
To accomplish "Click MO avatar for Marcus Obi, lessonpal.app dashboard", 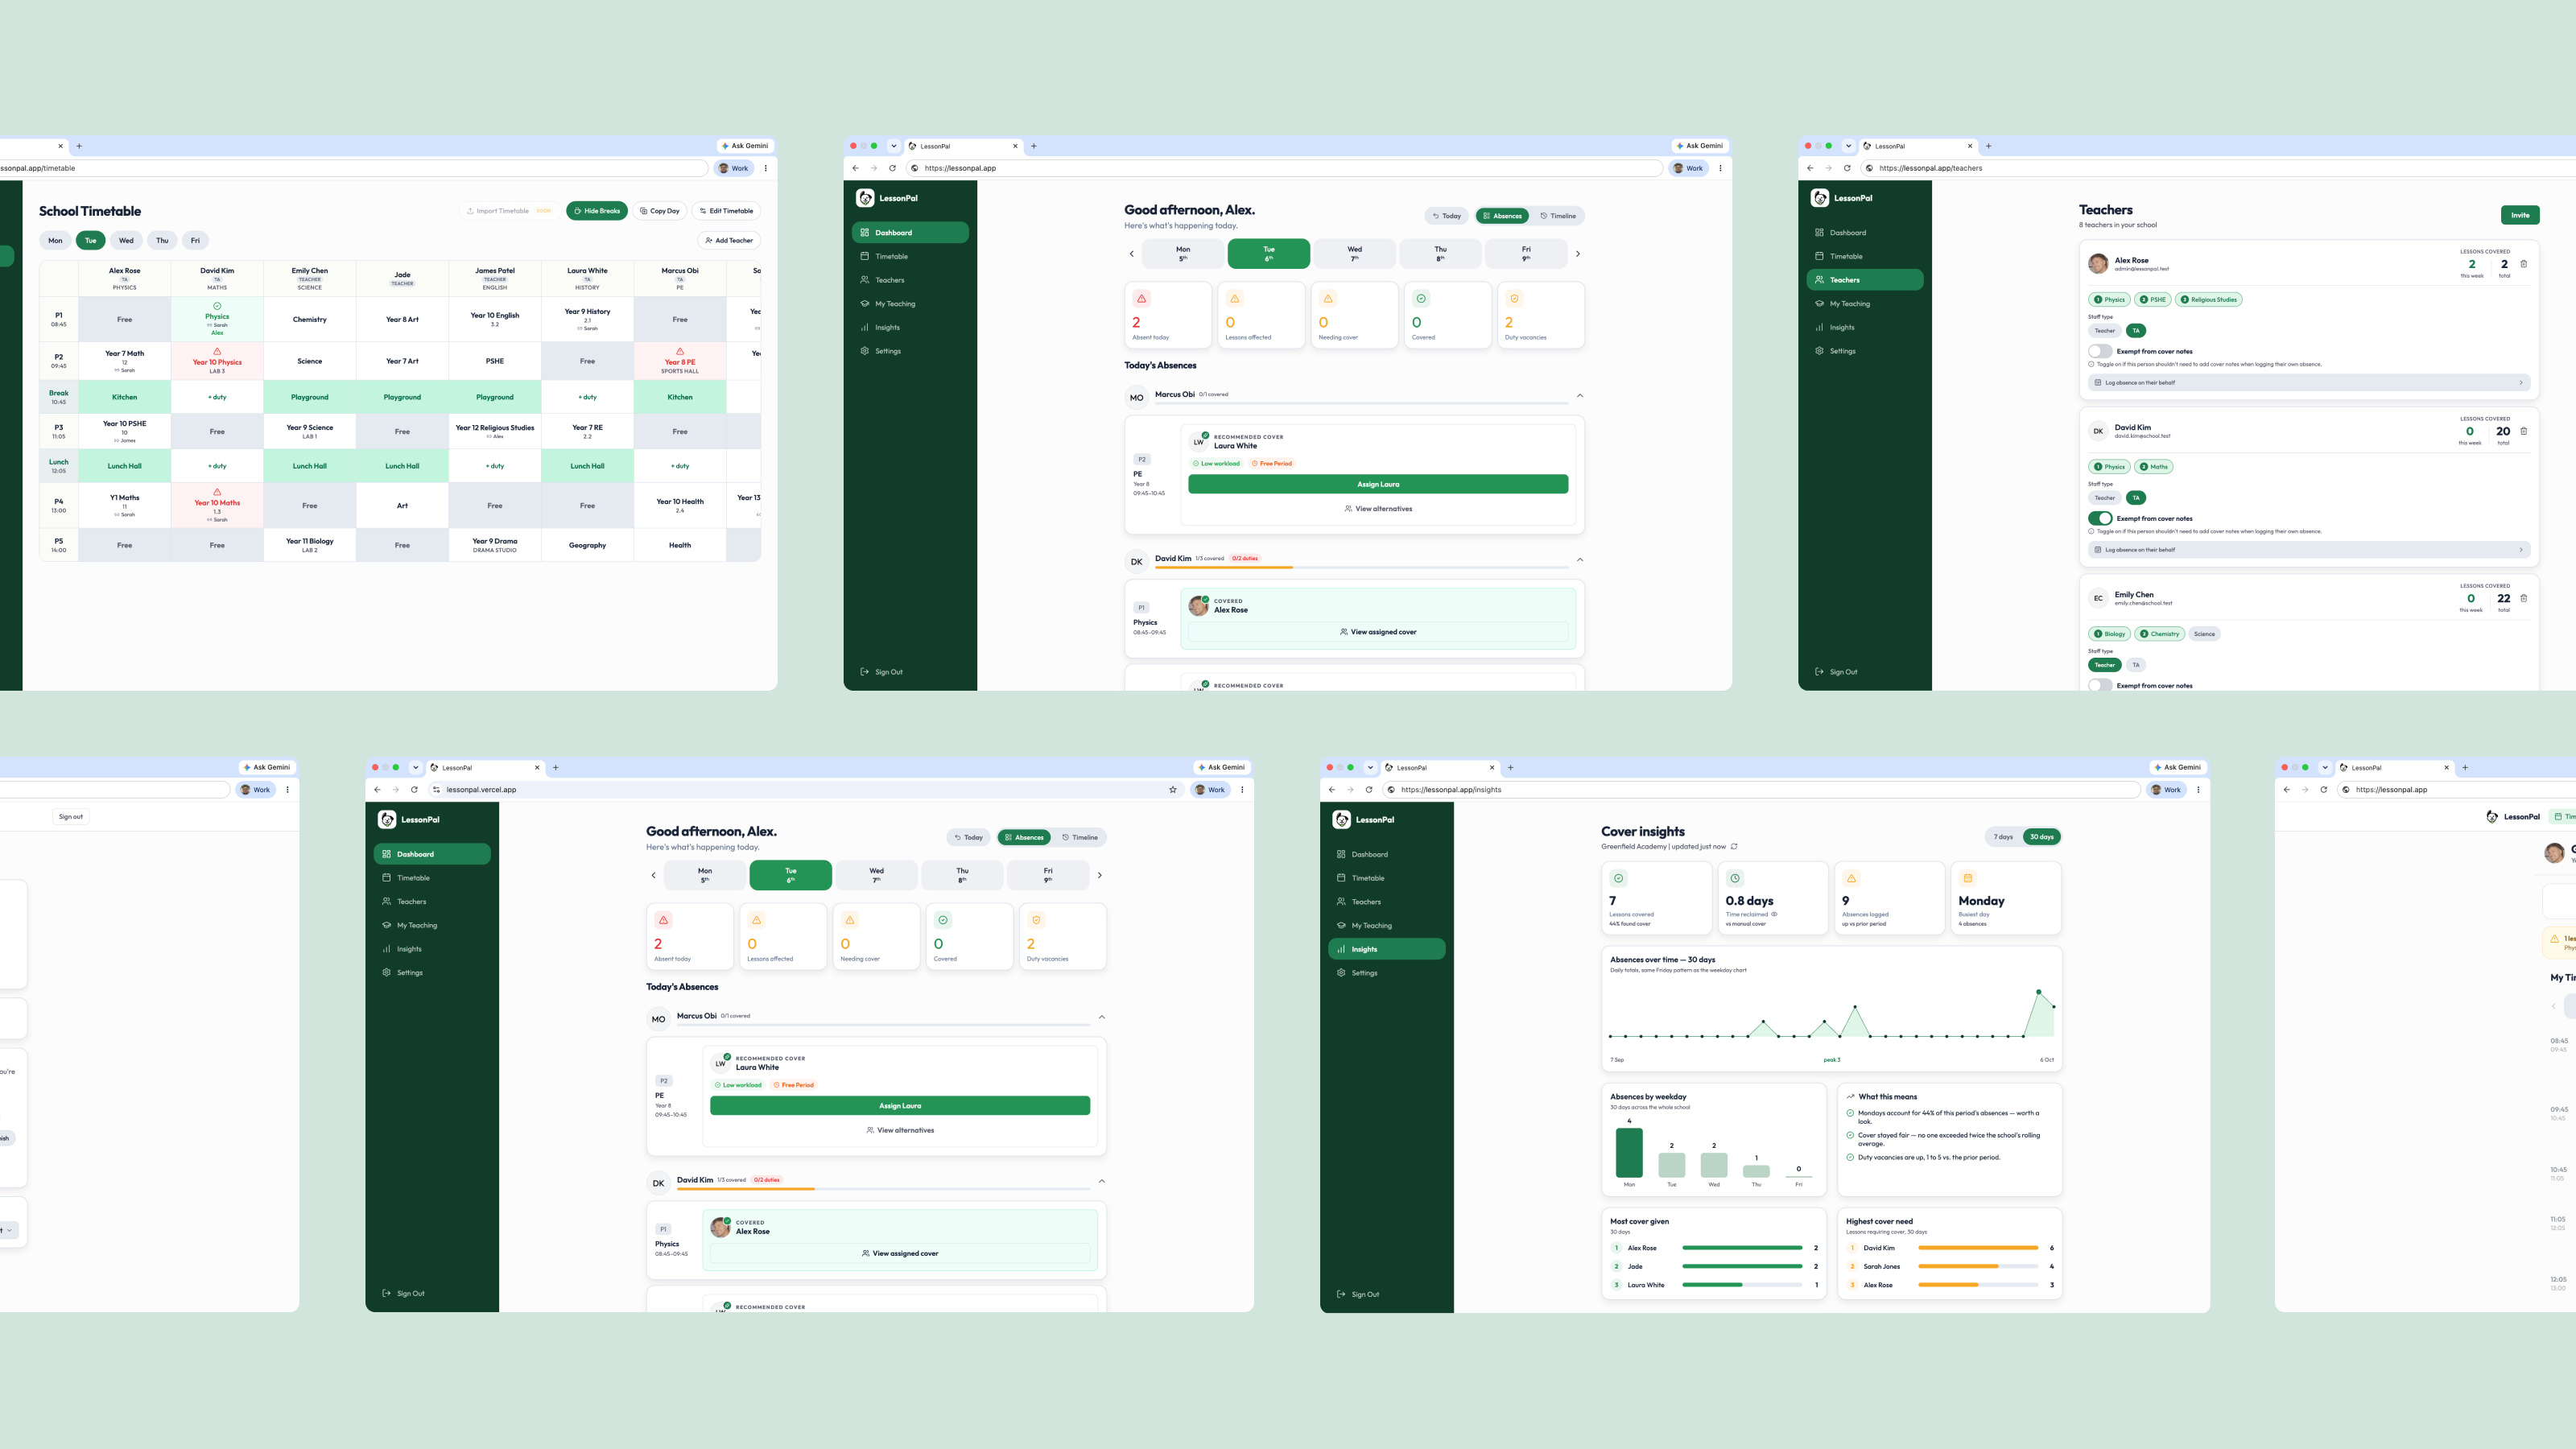I will [x=1137, y=398].
